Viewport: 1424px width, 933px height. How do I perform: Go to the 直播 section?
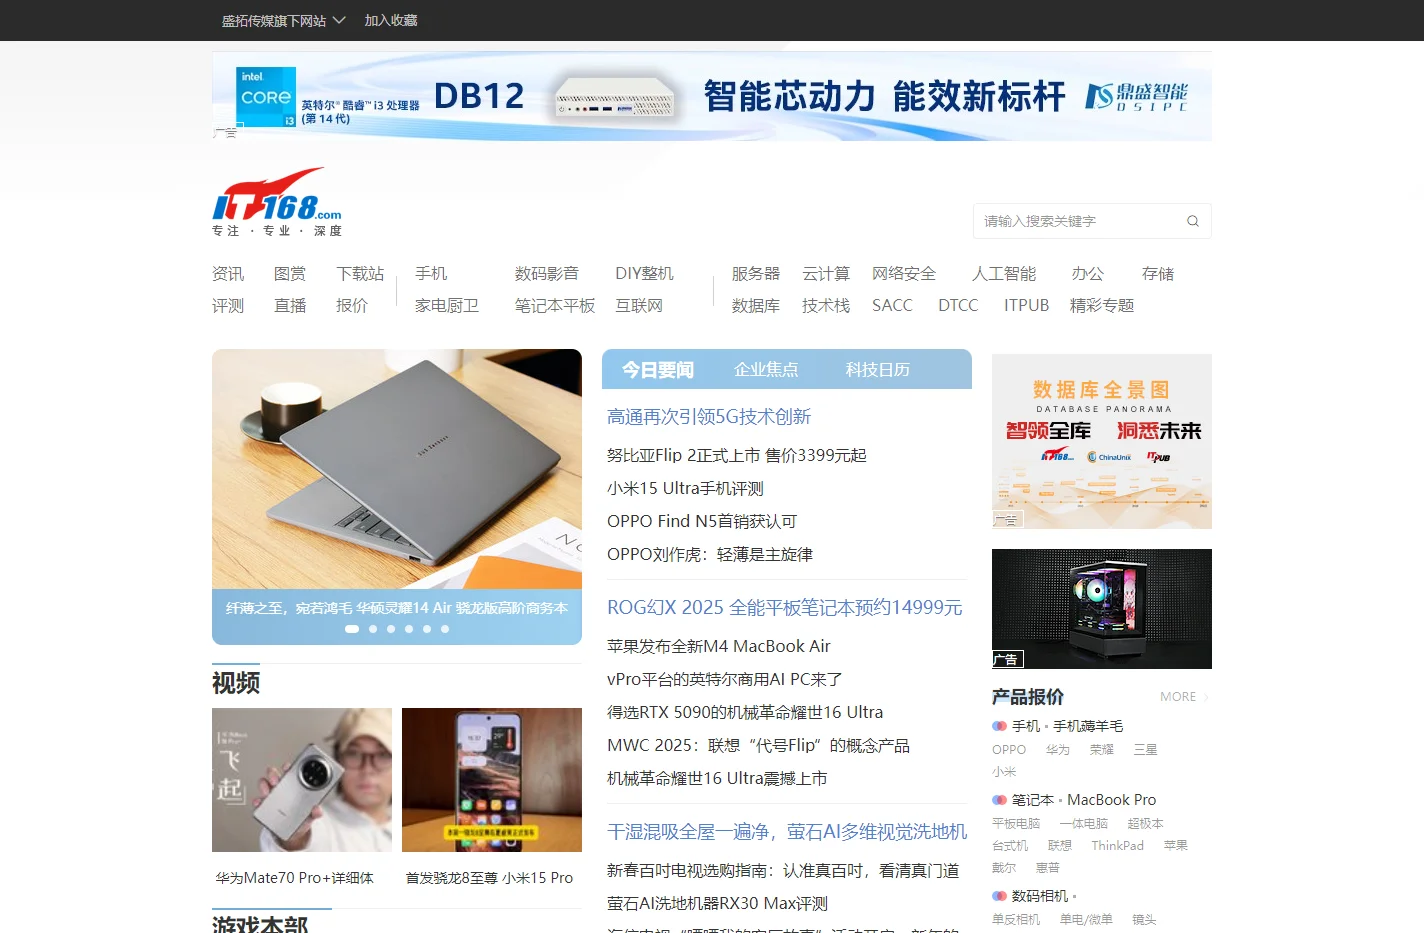[x=290, y=305]
